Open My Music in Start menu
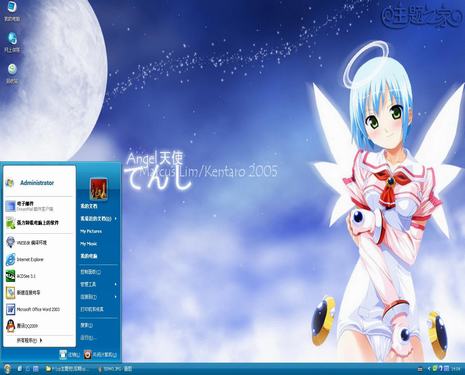Image resolution: width=465 pixels, height=375 pixels. 88,244
